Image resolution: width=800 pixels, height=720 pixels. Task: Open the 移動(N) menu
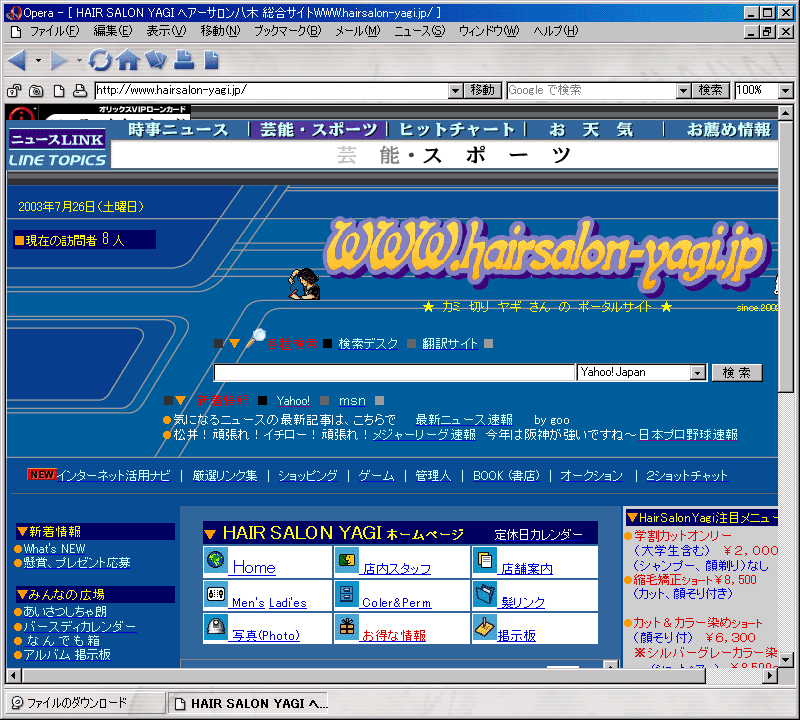coord(220,32)
